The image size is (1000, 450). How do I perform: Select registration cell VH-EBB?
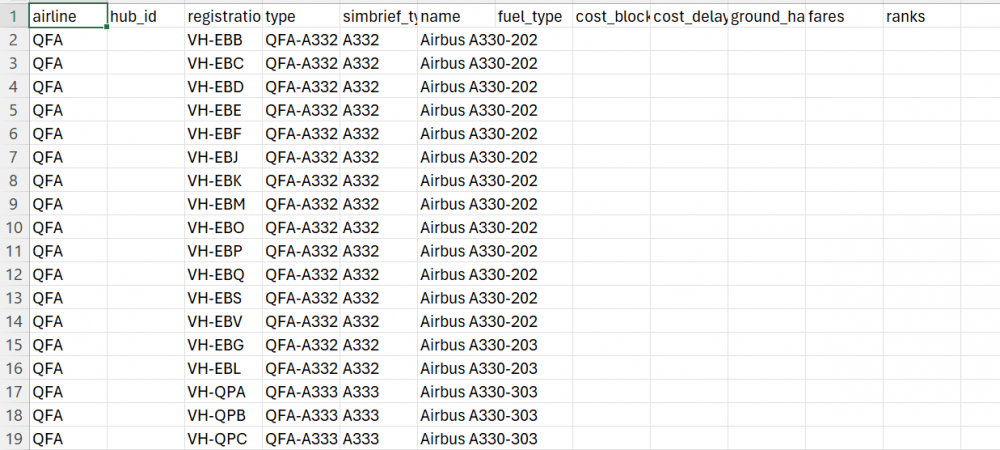(223, 40)
